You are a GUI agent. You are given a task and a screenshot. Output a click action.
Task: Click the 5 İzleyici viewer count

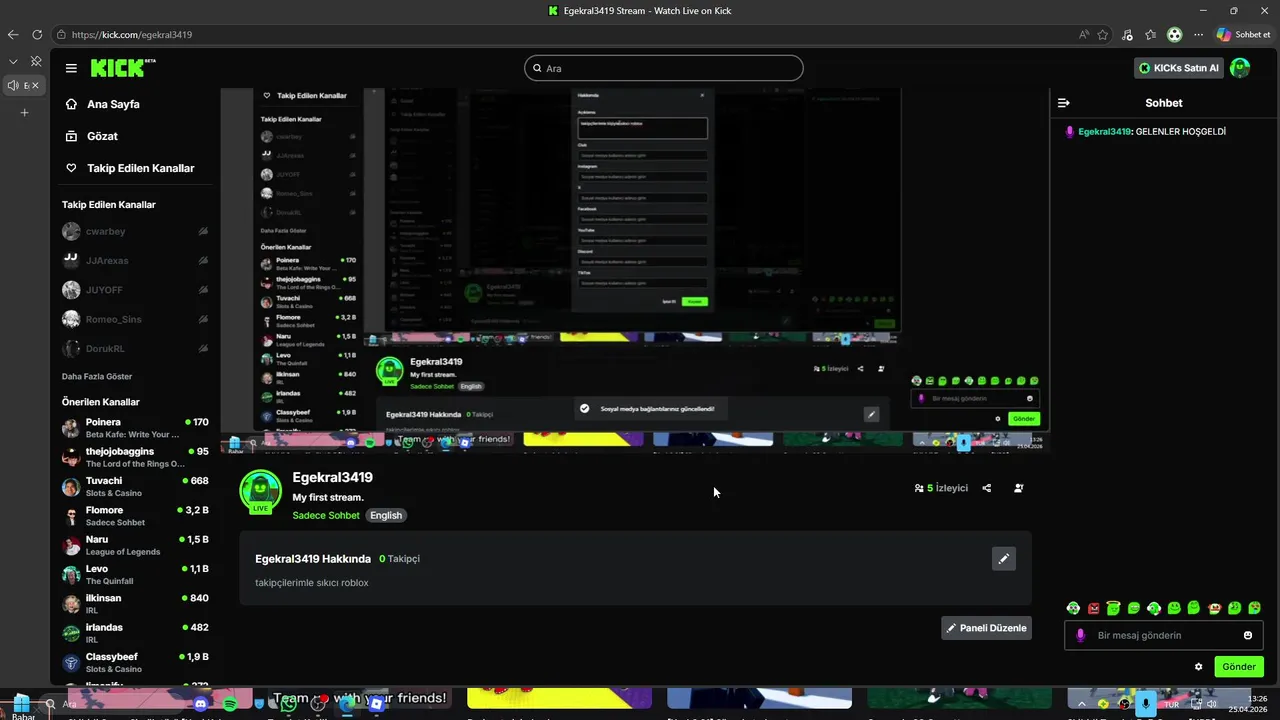point(941,488)
